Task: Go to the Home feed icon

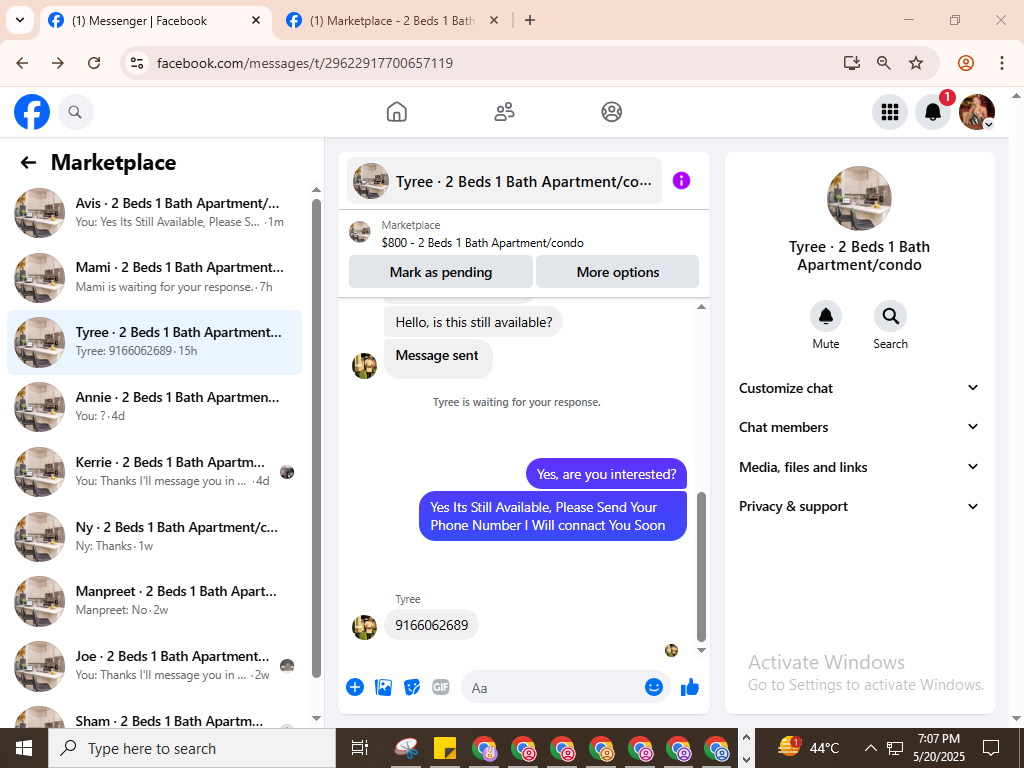Action: pyautogui.click(x=396, y=112)
